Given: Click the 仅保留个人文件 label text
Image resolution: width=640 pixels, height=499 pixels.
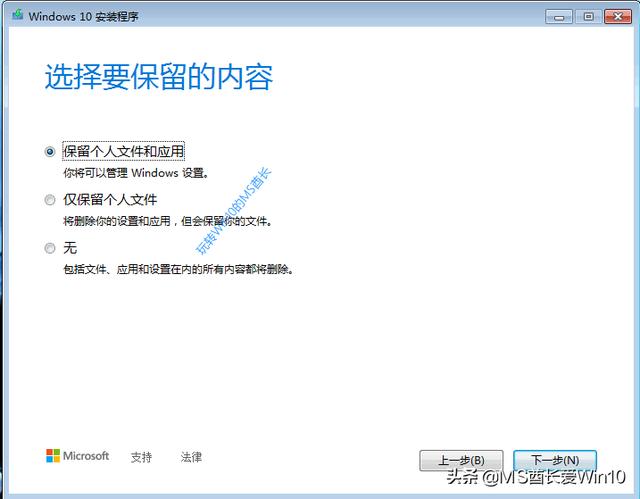Looking at the screenshot, I should [110, 200].
